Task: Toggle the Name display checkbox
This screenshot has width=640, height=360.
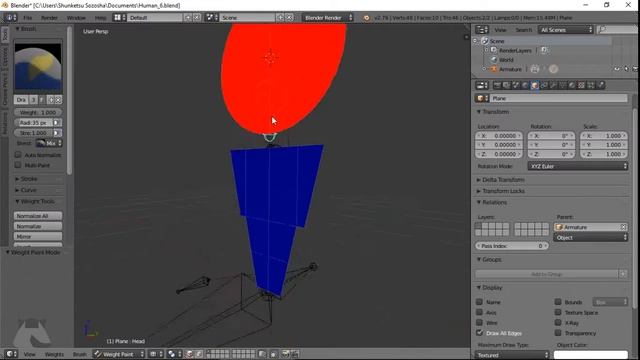Action: tap(480, 302)
